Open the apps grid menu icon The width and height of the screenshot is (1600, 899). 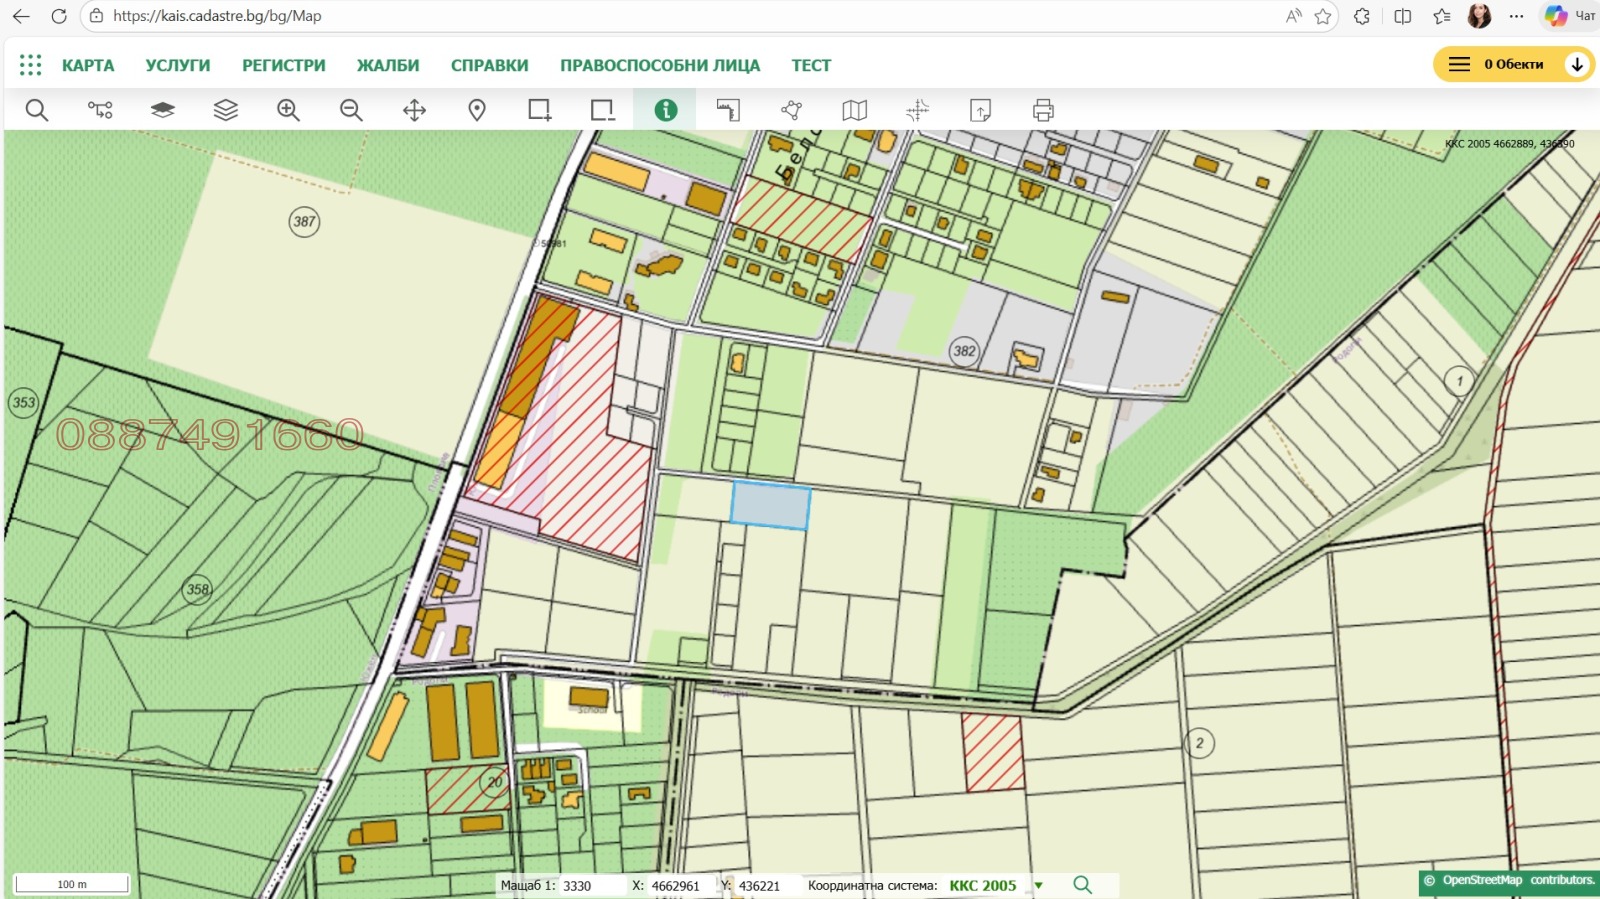[31, 65]
